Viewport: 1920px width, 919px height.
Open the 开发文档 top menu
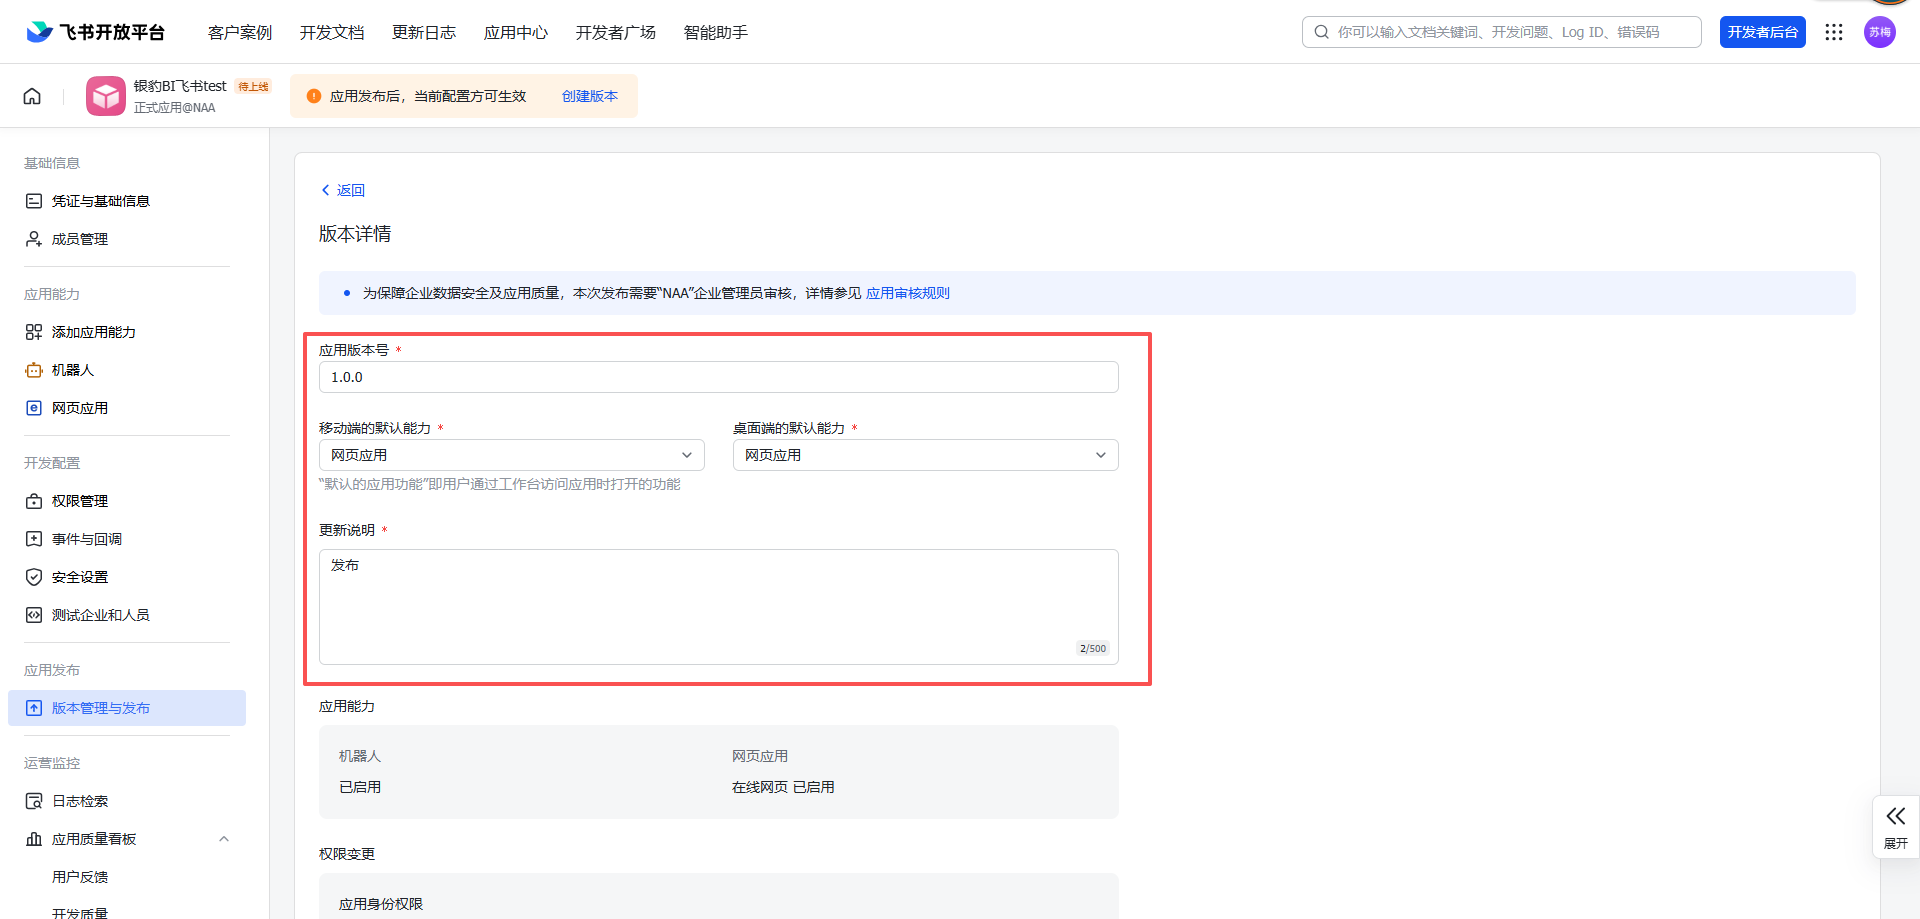coord(332,32)
